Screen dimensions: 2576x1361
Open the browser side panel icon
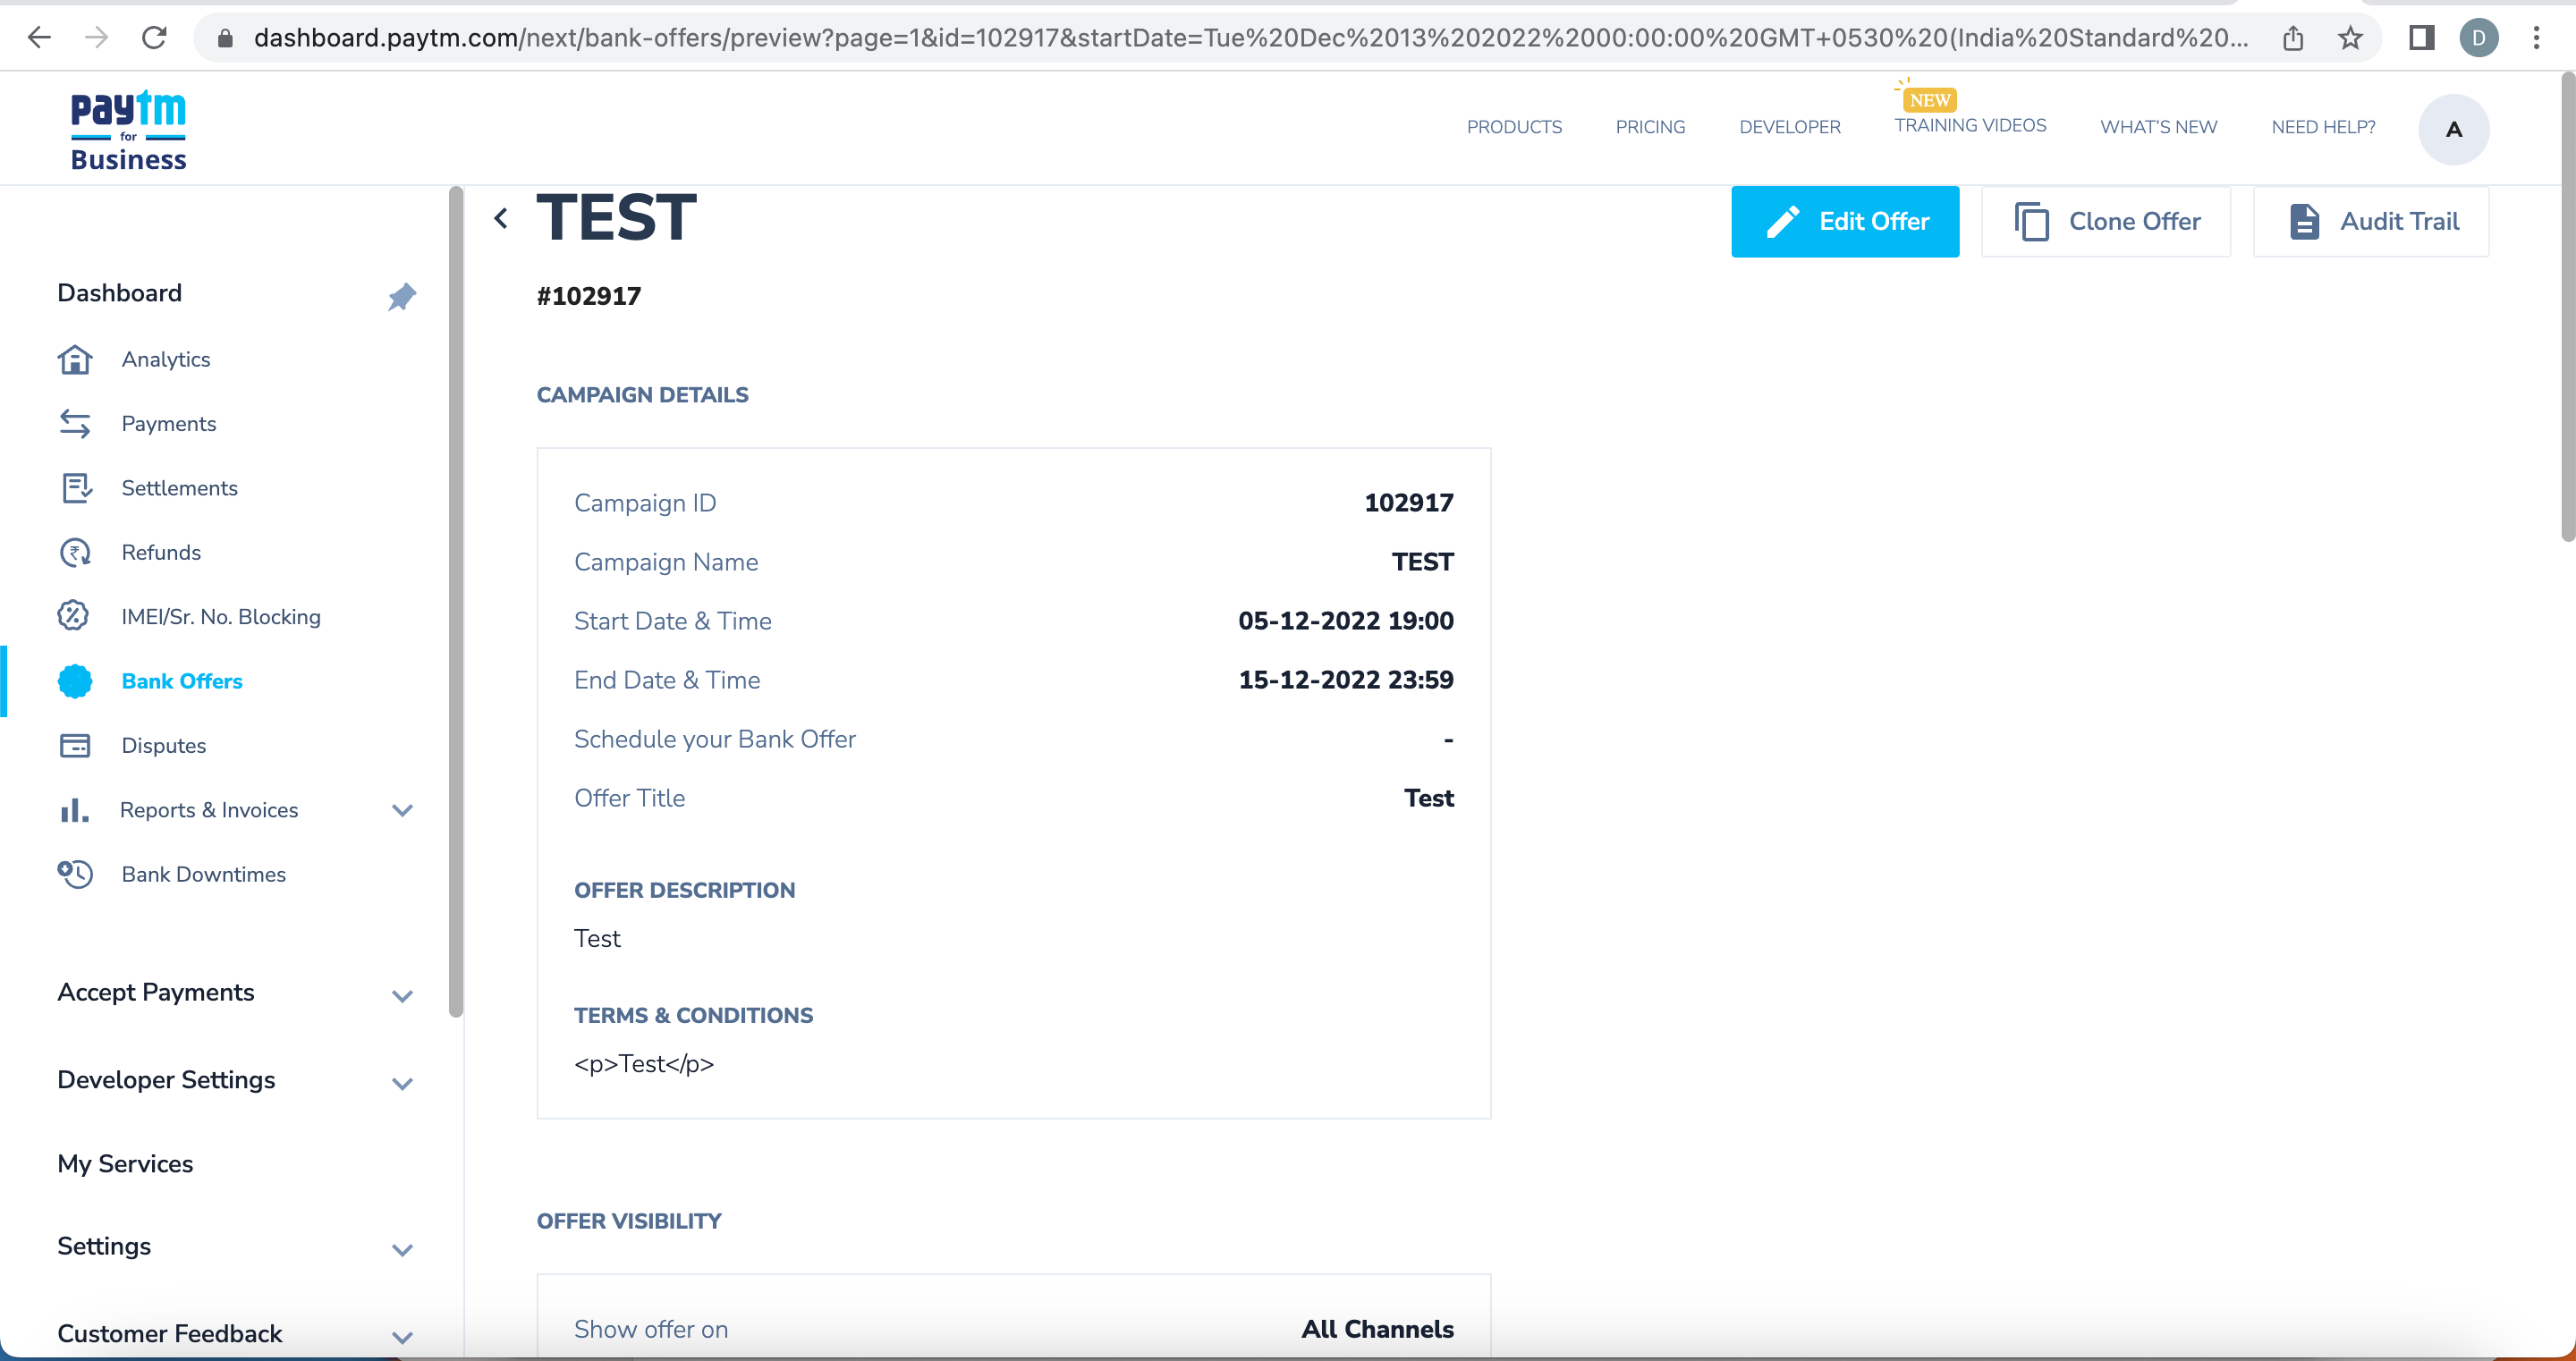click(x=2421, y=38)
